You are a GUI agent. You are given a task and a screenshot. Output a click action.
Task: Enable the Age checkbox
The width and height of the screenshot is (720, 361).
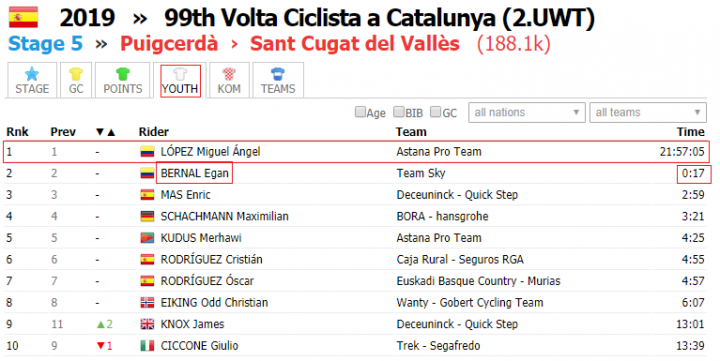coord(360,112)
